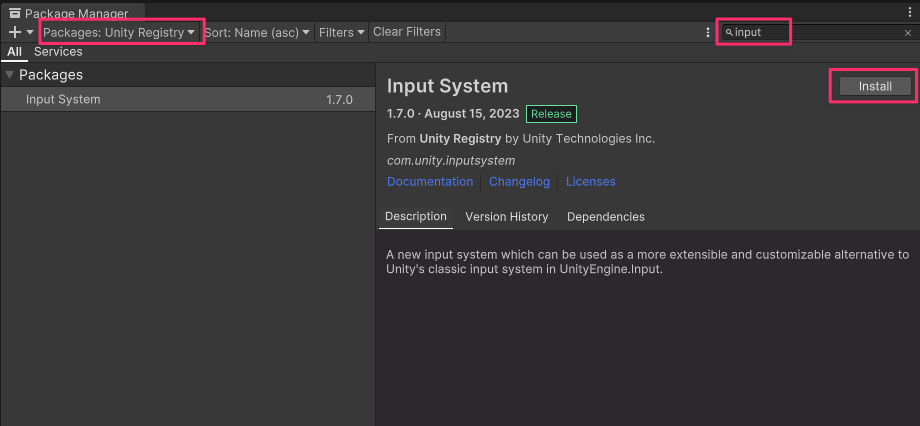Switch to the Services tab
The height and width of the screenshot is (426, 920).
click(58, 52)
